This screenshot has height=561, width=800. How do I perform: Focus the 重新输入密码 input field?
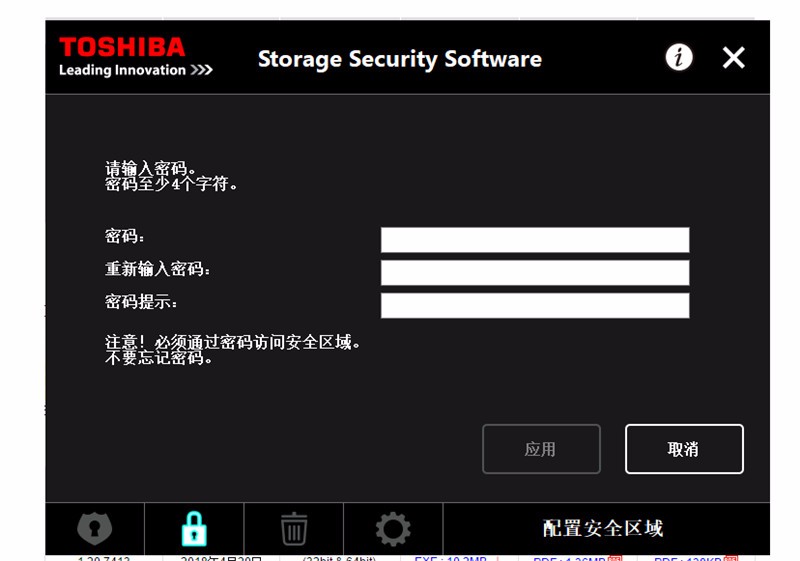[535, 273]
